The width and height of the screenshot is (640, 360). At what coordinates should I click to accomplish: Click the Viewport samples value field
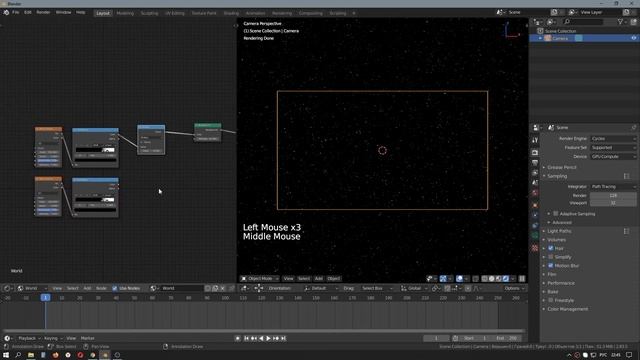pyautogui.click(x=613, y=203)
